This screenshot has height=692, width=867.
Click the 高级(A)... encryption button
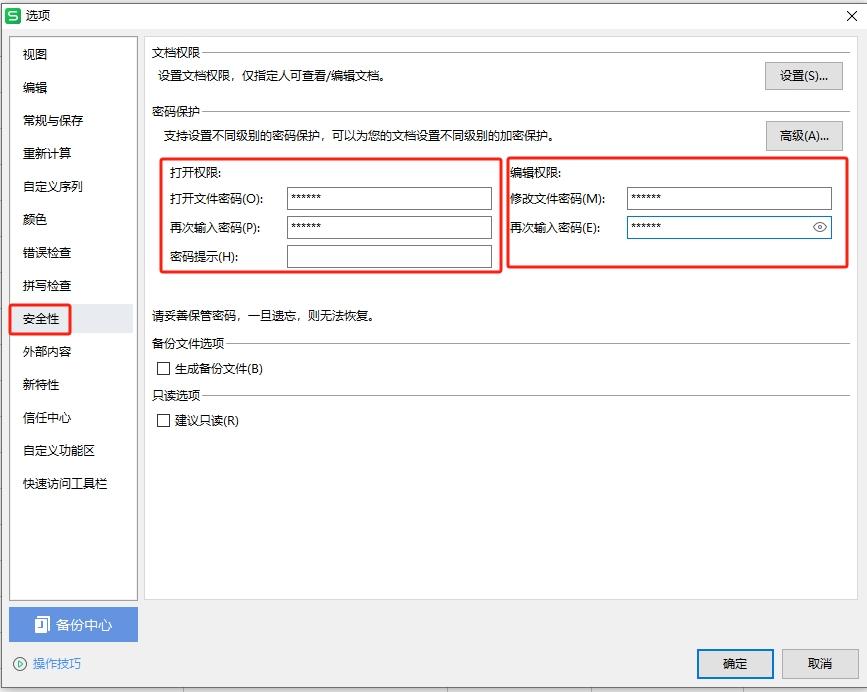pyautogui.click(x=804, y=135)
